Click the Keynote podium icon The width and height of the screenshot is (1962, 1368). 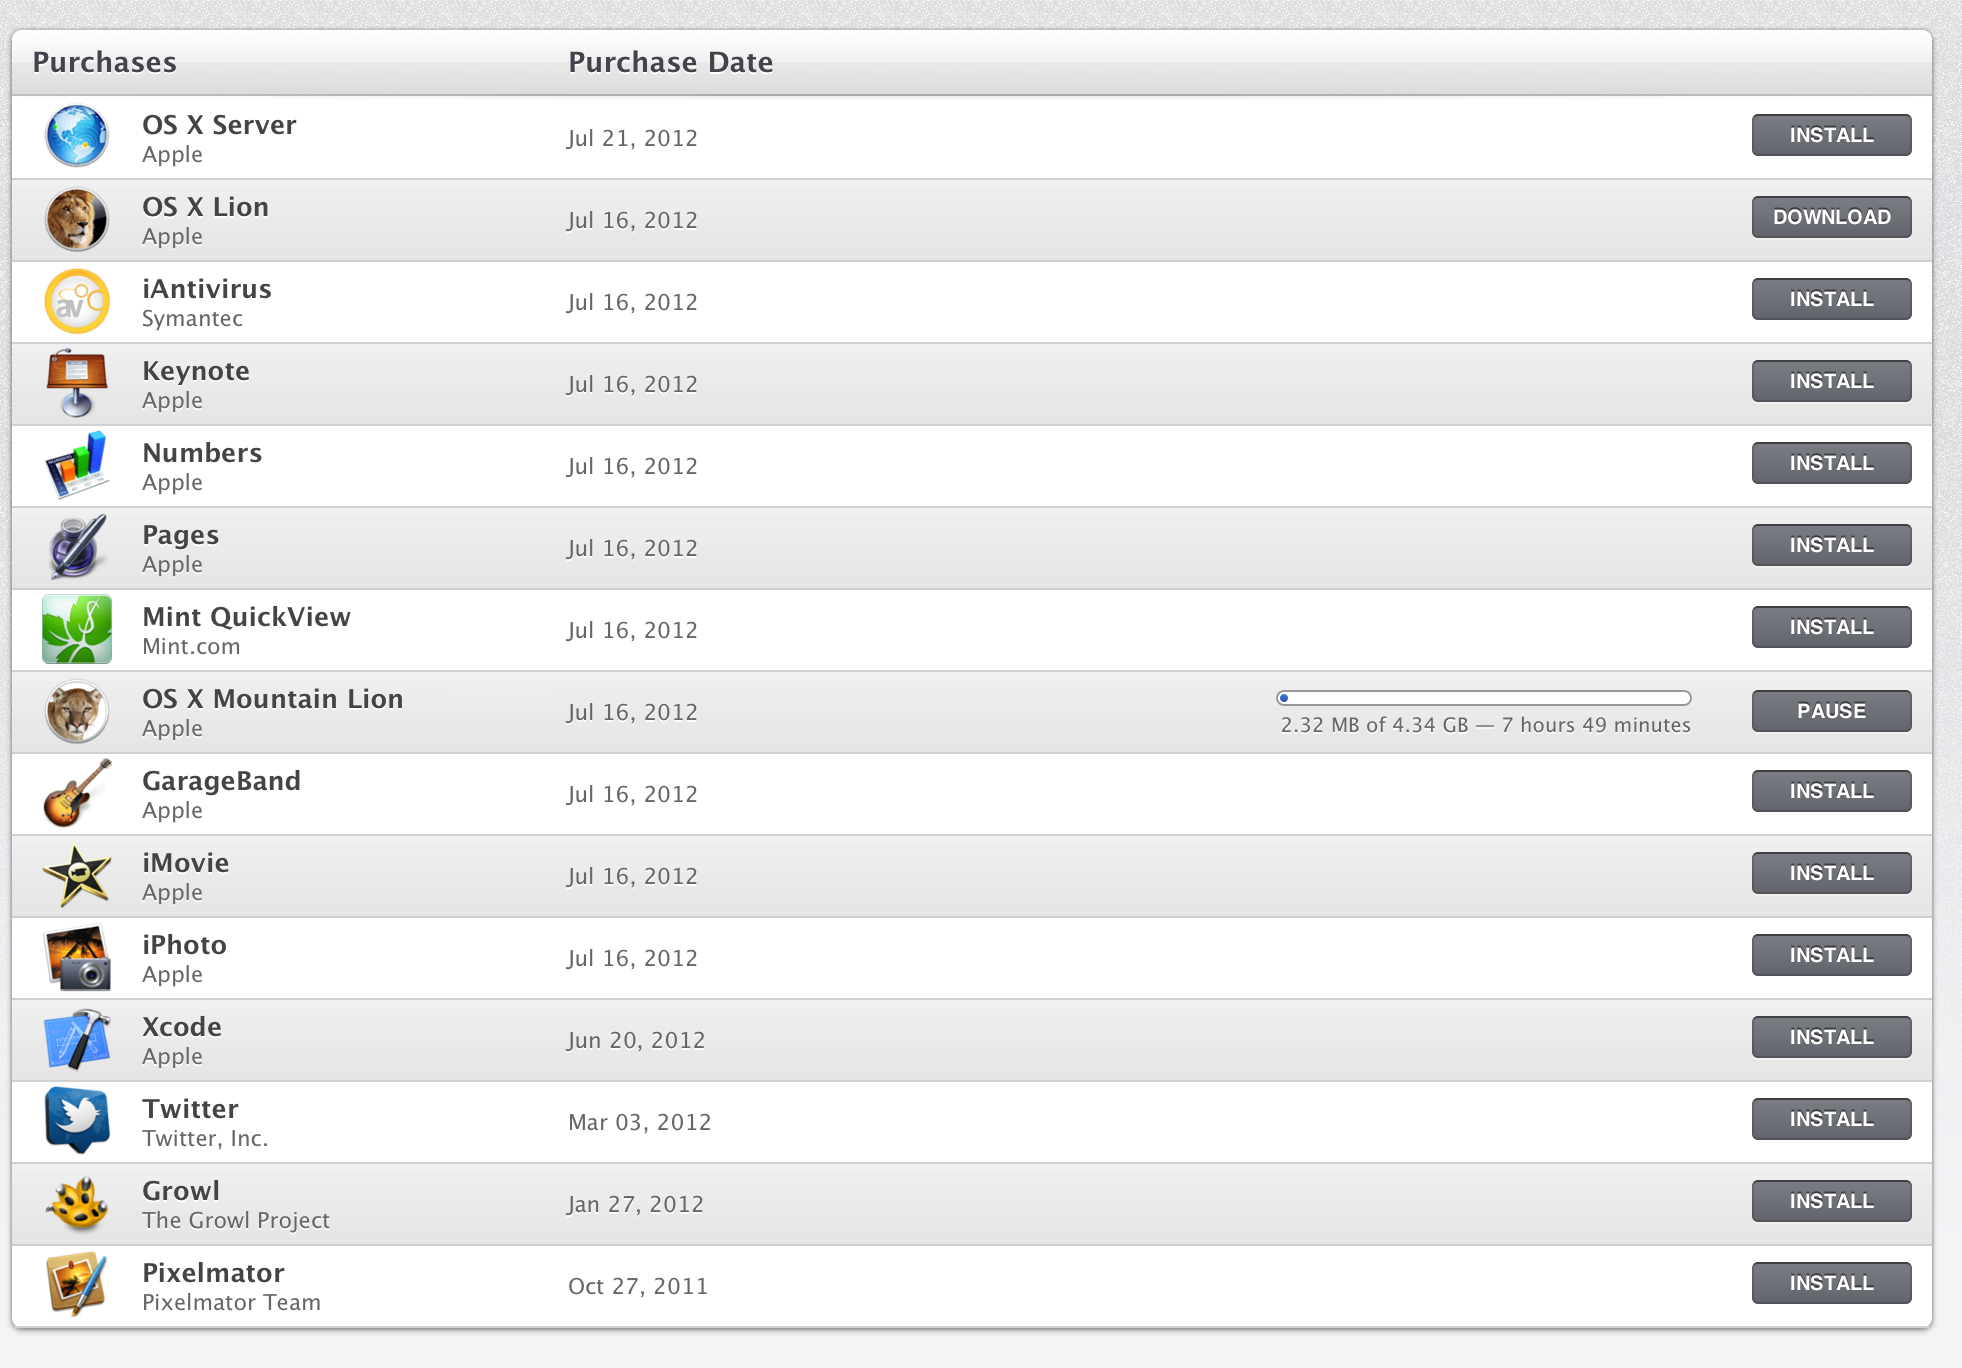(x=77, y=383)
